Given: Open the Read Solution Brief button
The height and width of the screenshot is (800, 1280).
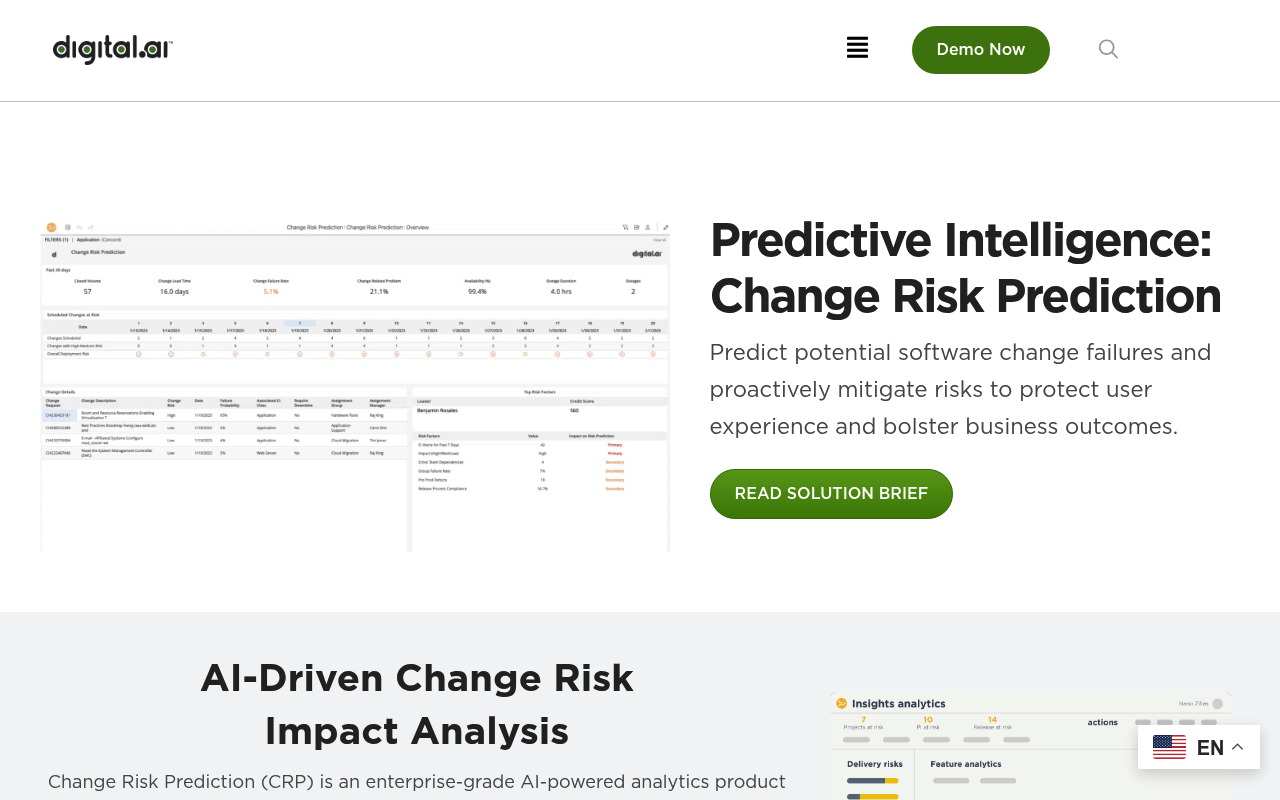Looking at the screenshot, I should pos(831,494).
